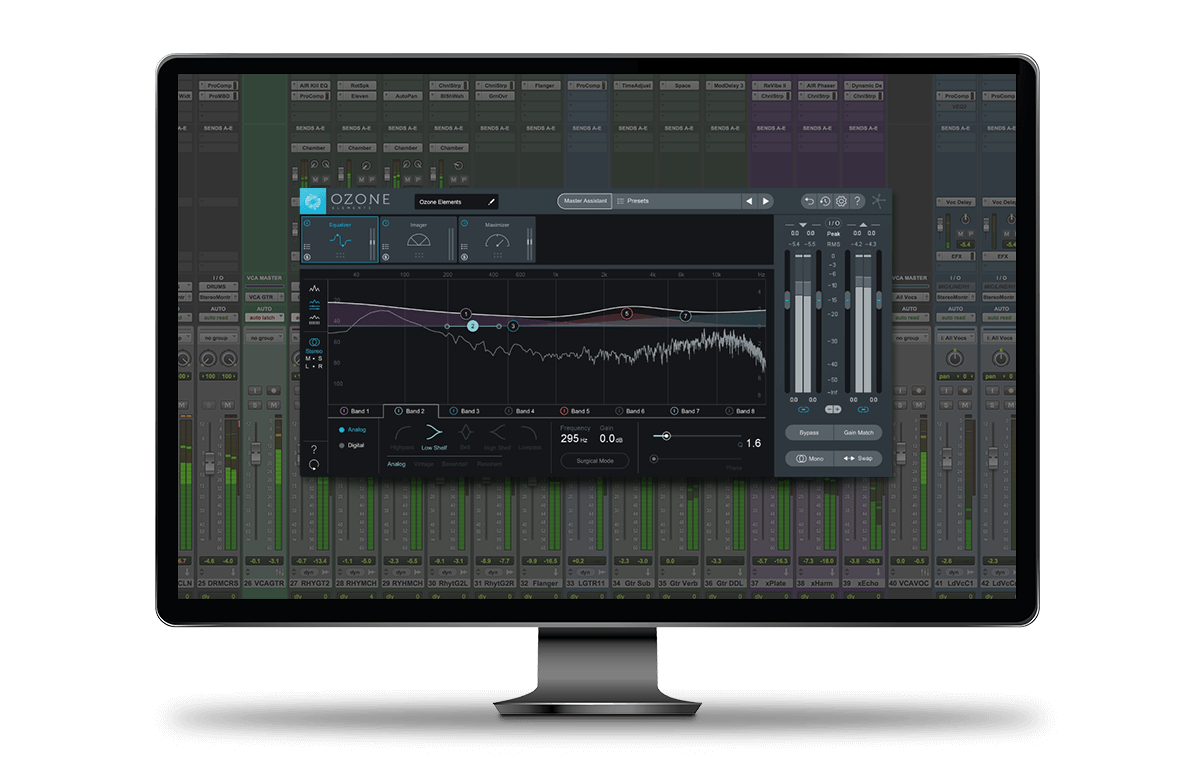Click the EQ panel question mark help icon
The image size is (1196, 759).
[313, 449]
